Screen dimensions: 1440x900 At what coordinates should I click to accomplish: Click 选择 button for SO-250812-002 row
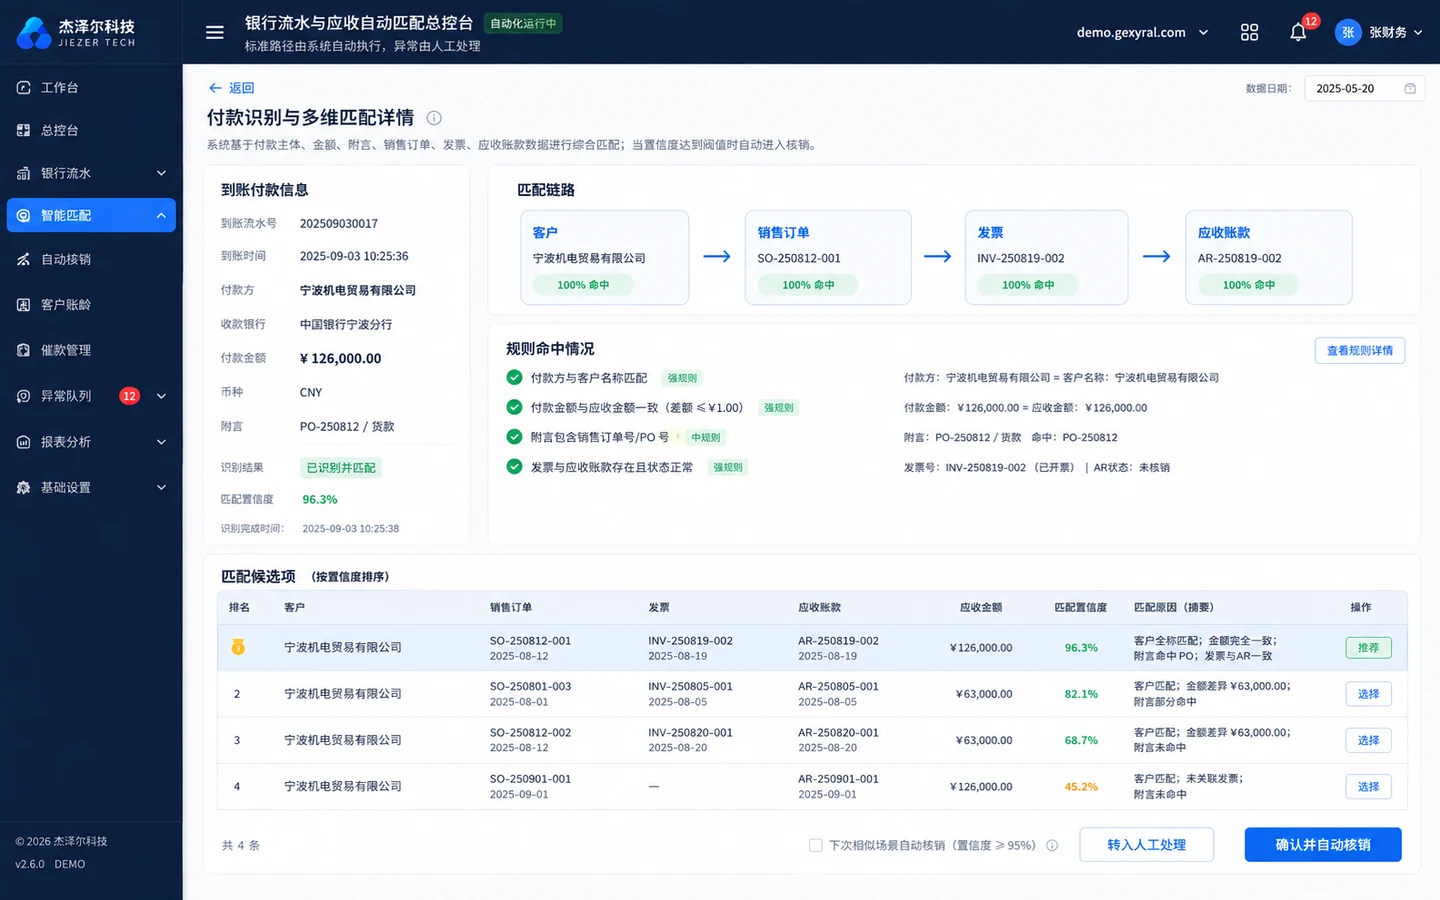tap(1368, 740)
